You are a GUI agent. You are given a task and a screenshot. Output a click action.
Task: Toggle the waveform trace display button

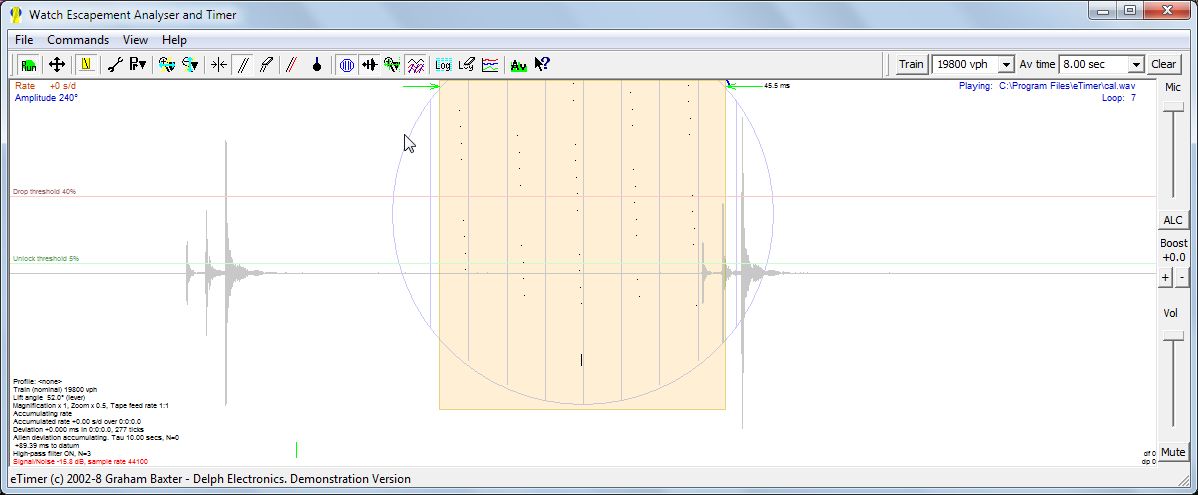[370, 64]
